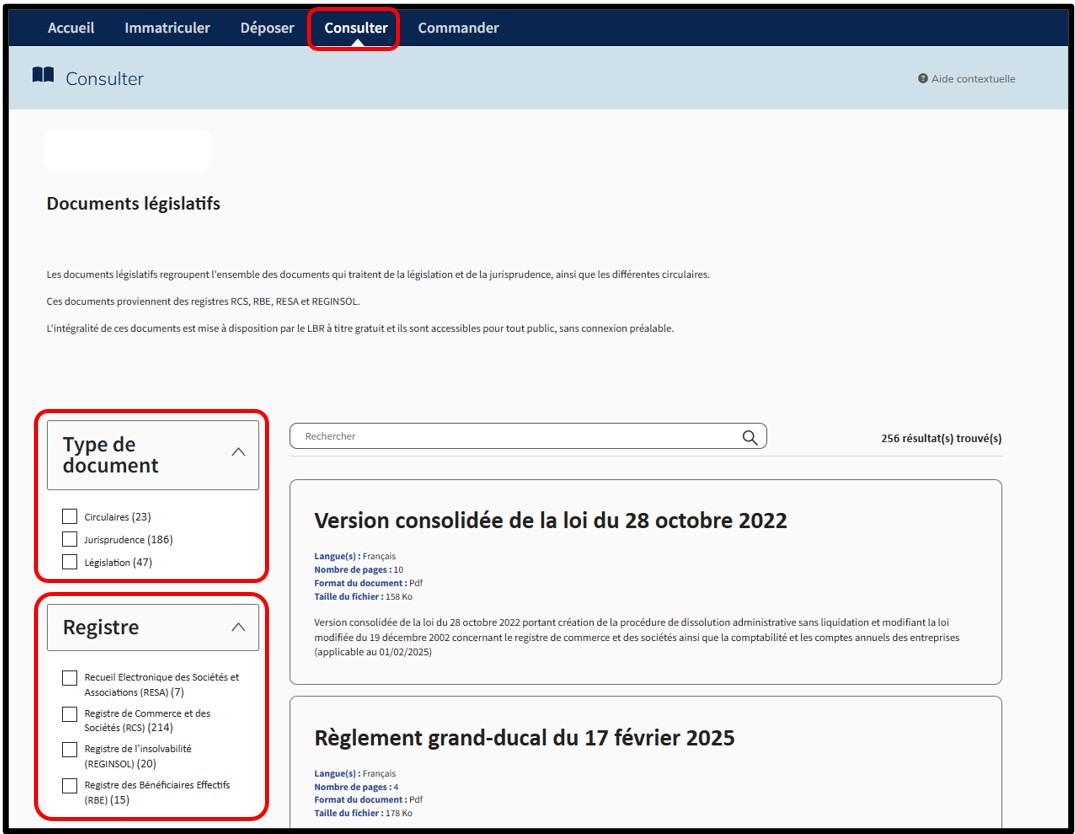Open Règlement grand-ducal du 17 février 2025
This screenshot has width=1075, height=834.
click(524, 738)
